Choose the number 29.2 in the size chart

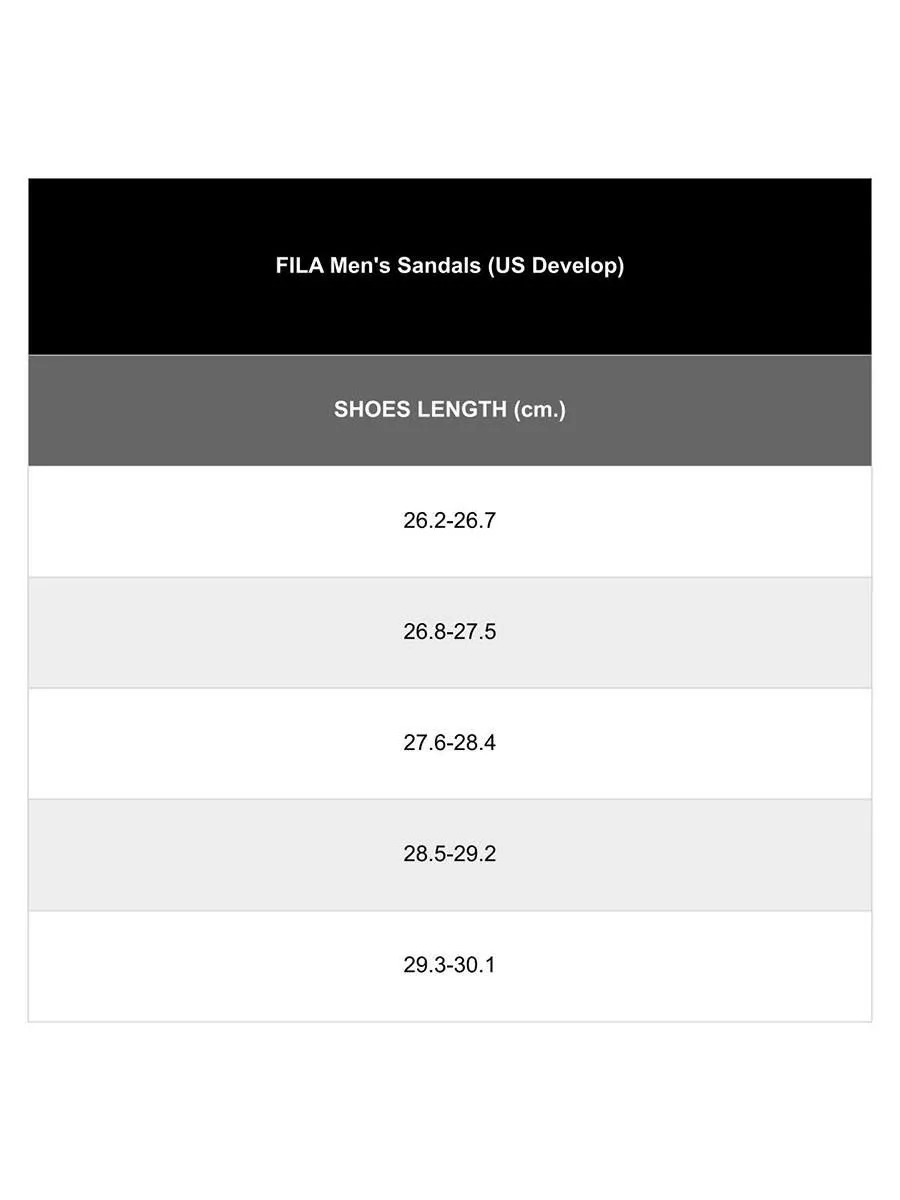click(475, 854)
